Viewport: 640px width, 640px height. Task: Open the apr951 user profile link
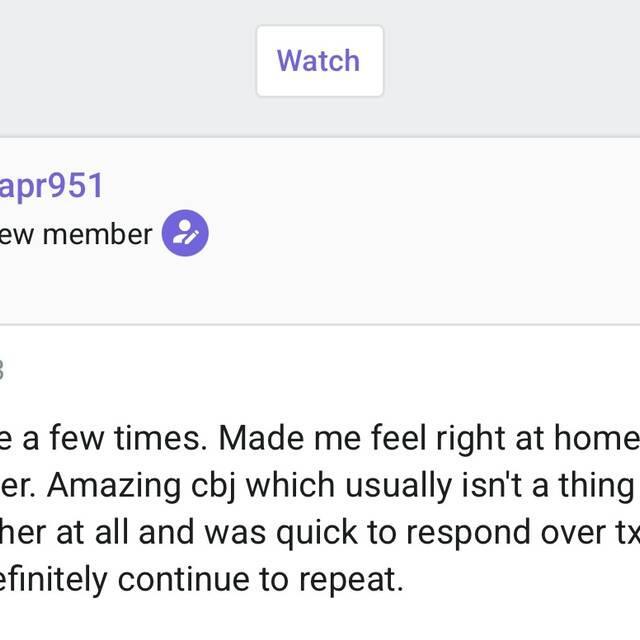coord(51,186)
